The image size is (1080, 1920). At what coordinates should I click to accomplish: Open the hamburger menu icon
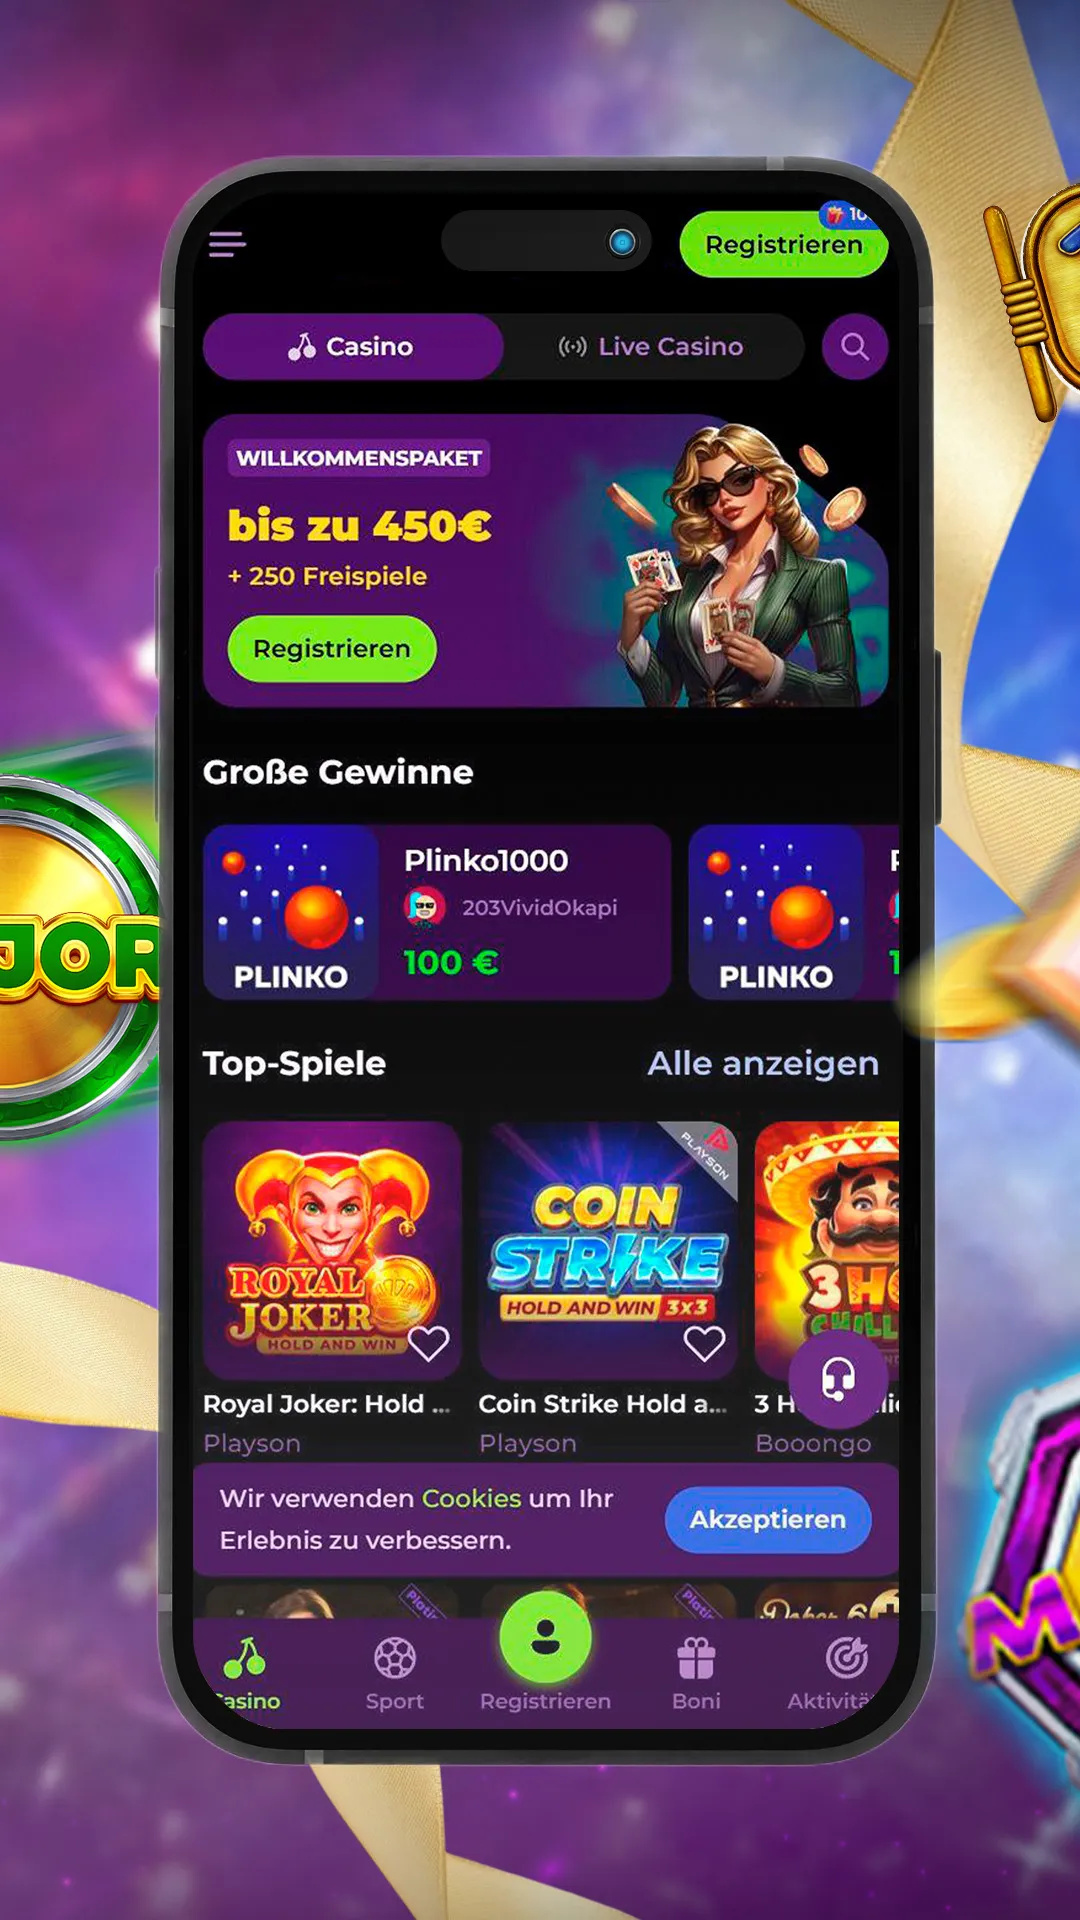227,244
